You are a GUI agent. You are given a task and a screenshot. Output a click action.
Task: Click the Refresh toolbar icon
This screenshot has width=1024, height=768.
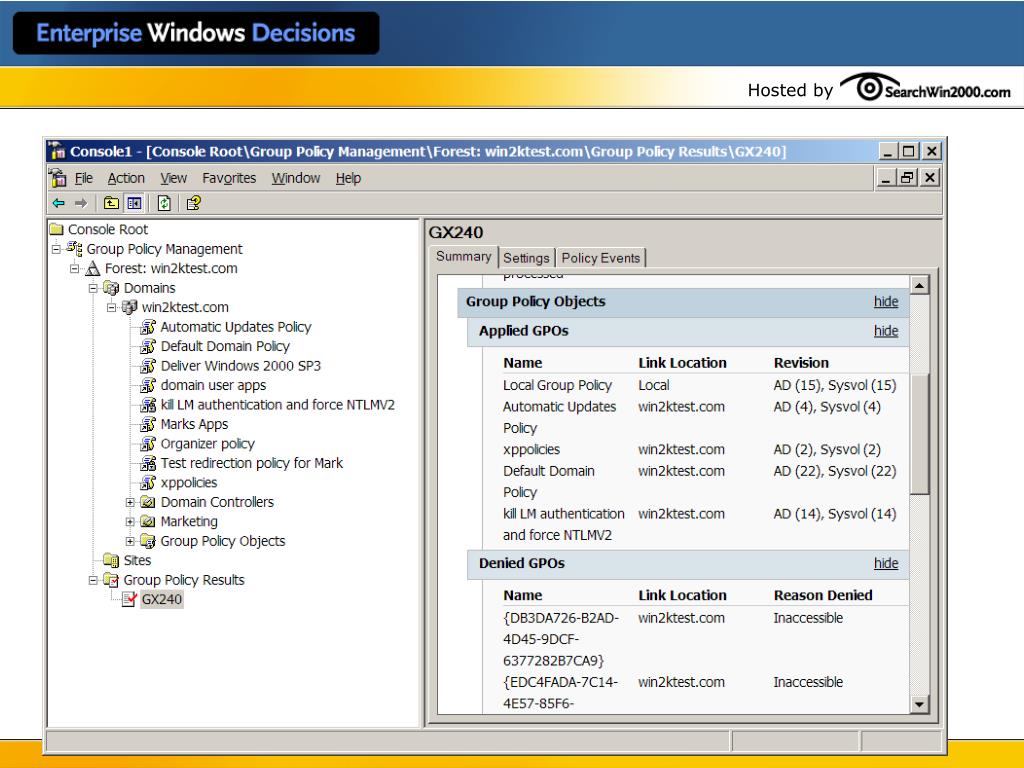coord(164,203)
